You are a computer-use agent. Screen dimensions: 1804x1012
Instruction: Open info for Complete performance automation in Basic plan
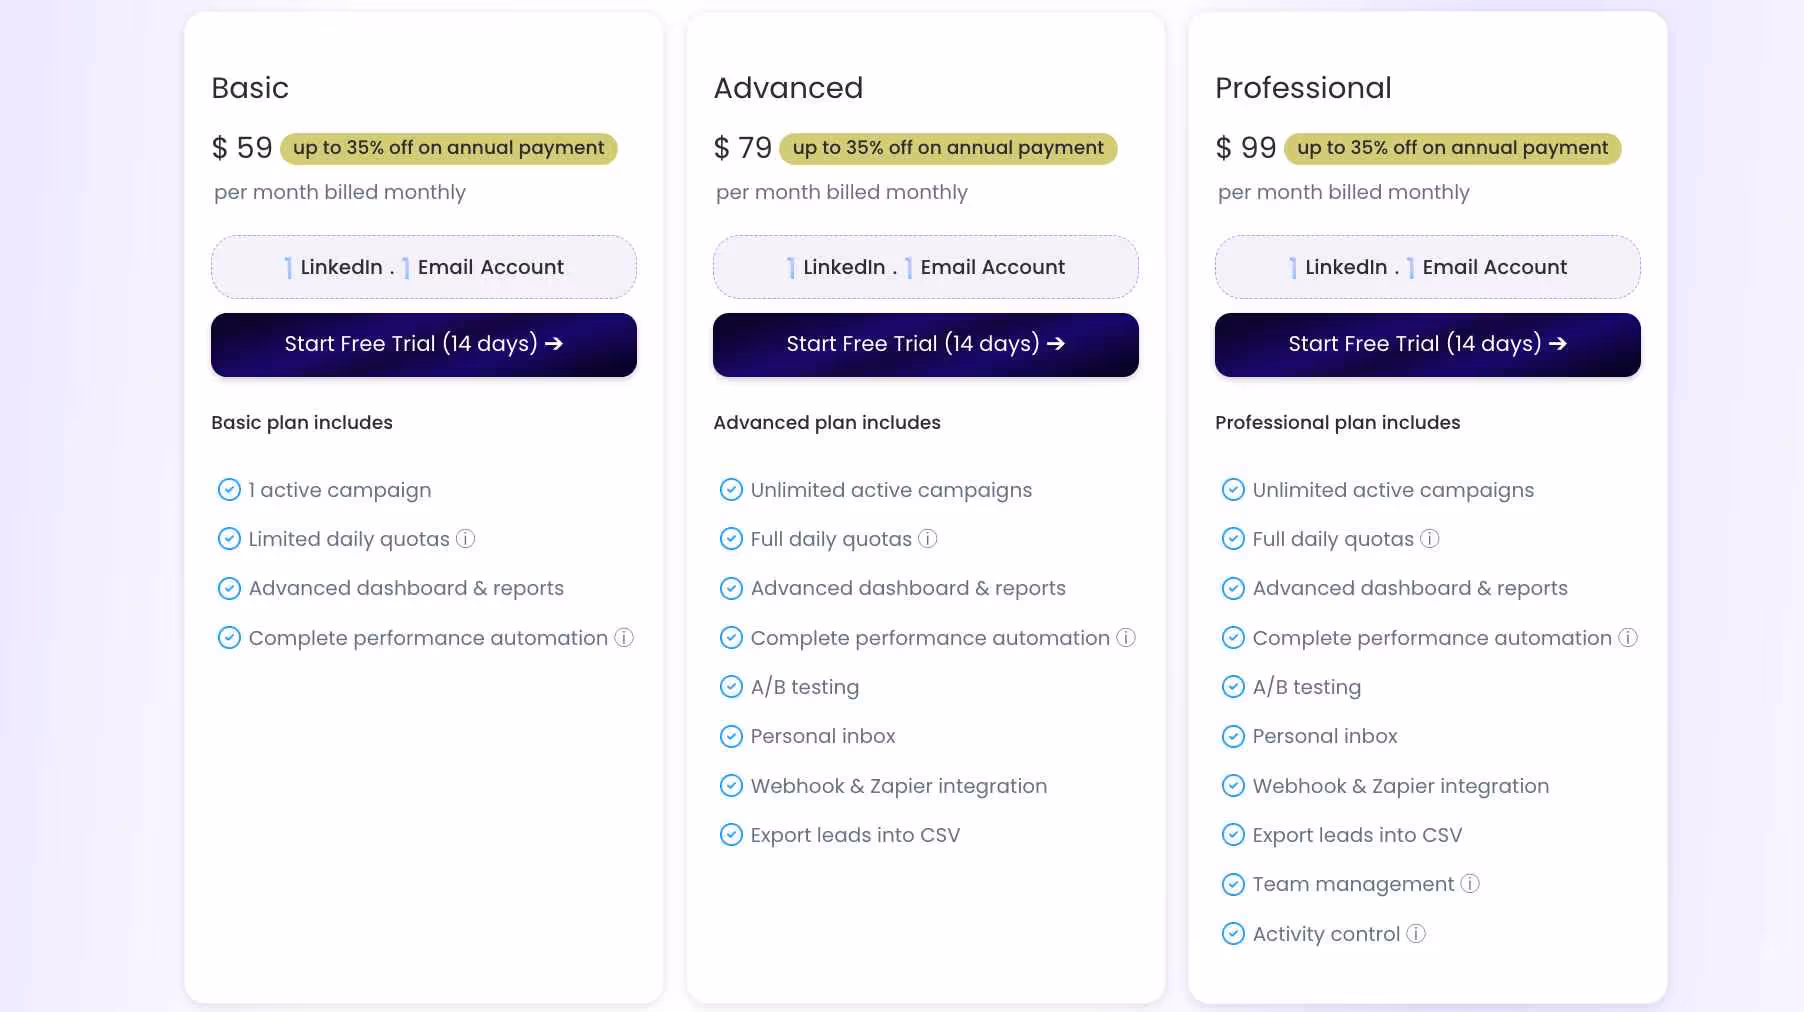pyautogui.click(x=625, y=638)
